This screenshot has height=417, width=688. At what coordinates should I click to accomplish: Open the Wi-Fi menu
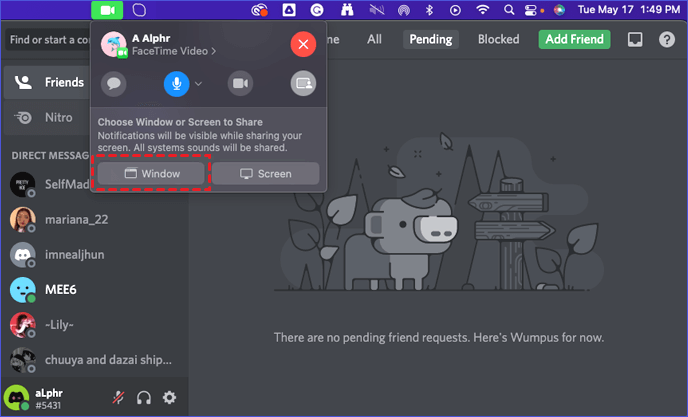483,10
